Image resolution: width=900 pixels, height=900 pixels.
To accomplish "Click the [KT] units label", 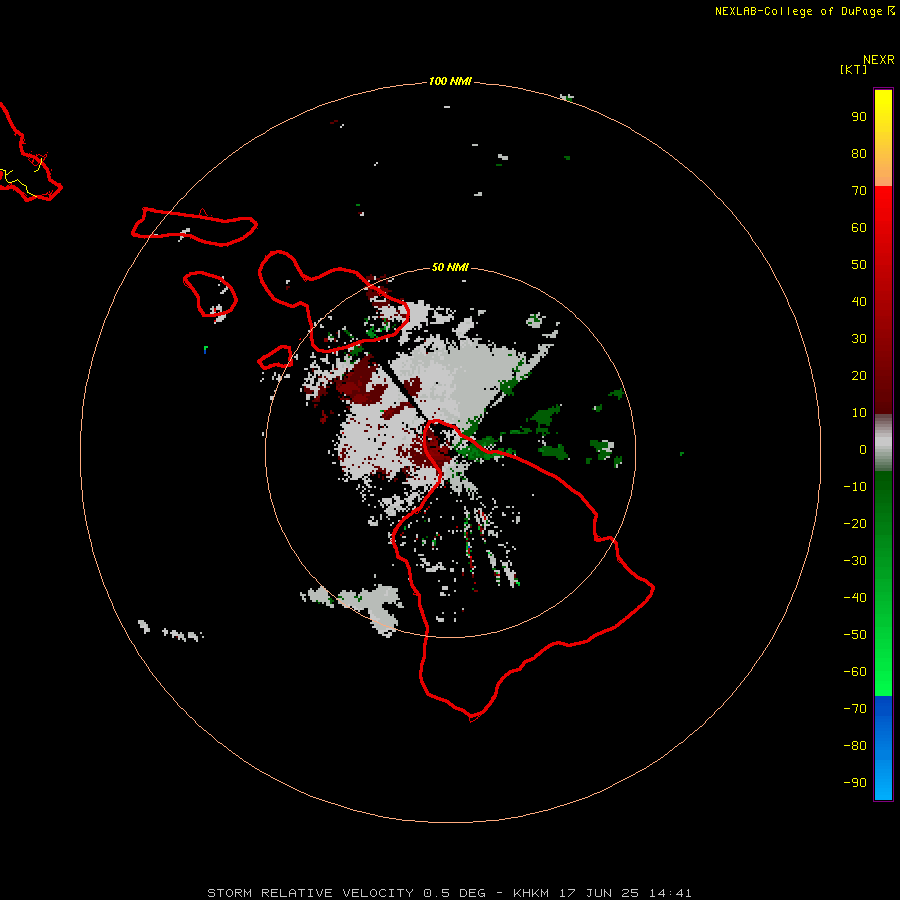I will click(854, 69).
